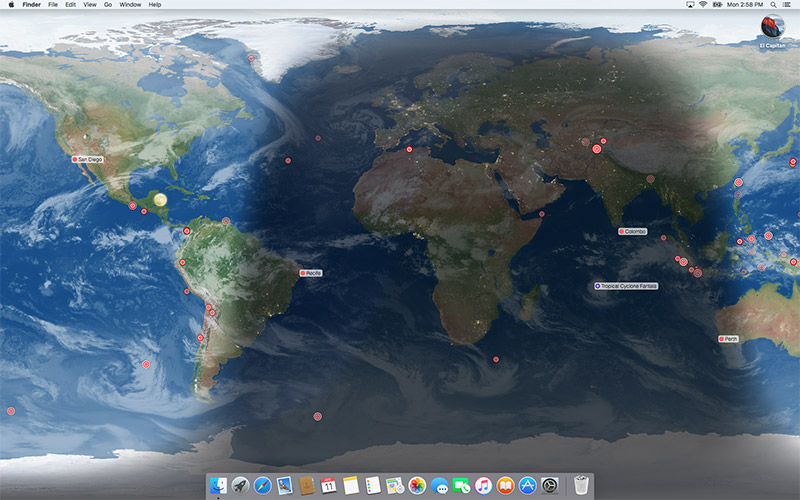Screen dimensions: 800x500
Task: Open the El Capitan disk icon
Action: [772, 27]
